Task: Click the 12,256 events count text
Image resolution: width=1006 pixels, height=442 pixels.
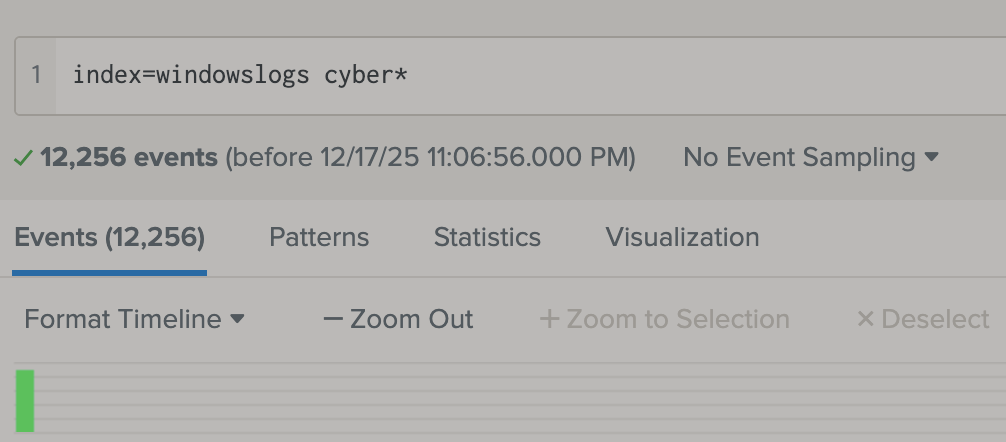Action: (129, 158)
